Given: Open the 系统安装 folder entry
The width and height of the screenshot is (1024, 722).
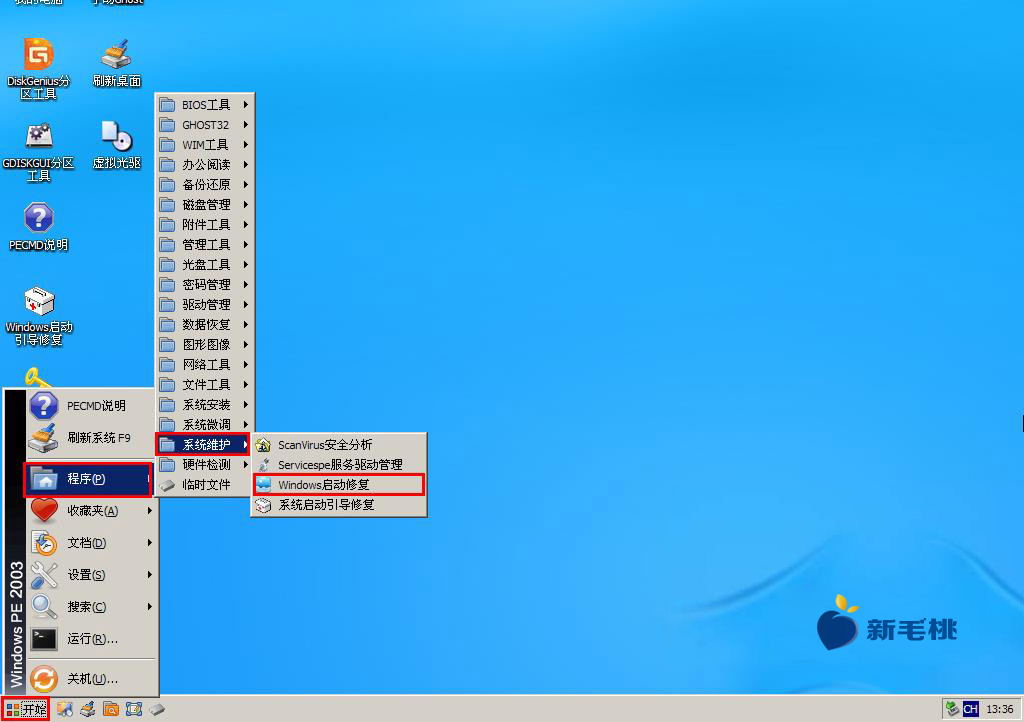Looking at the screenshot, I should pos(204,405).
